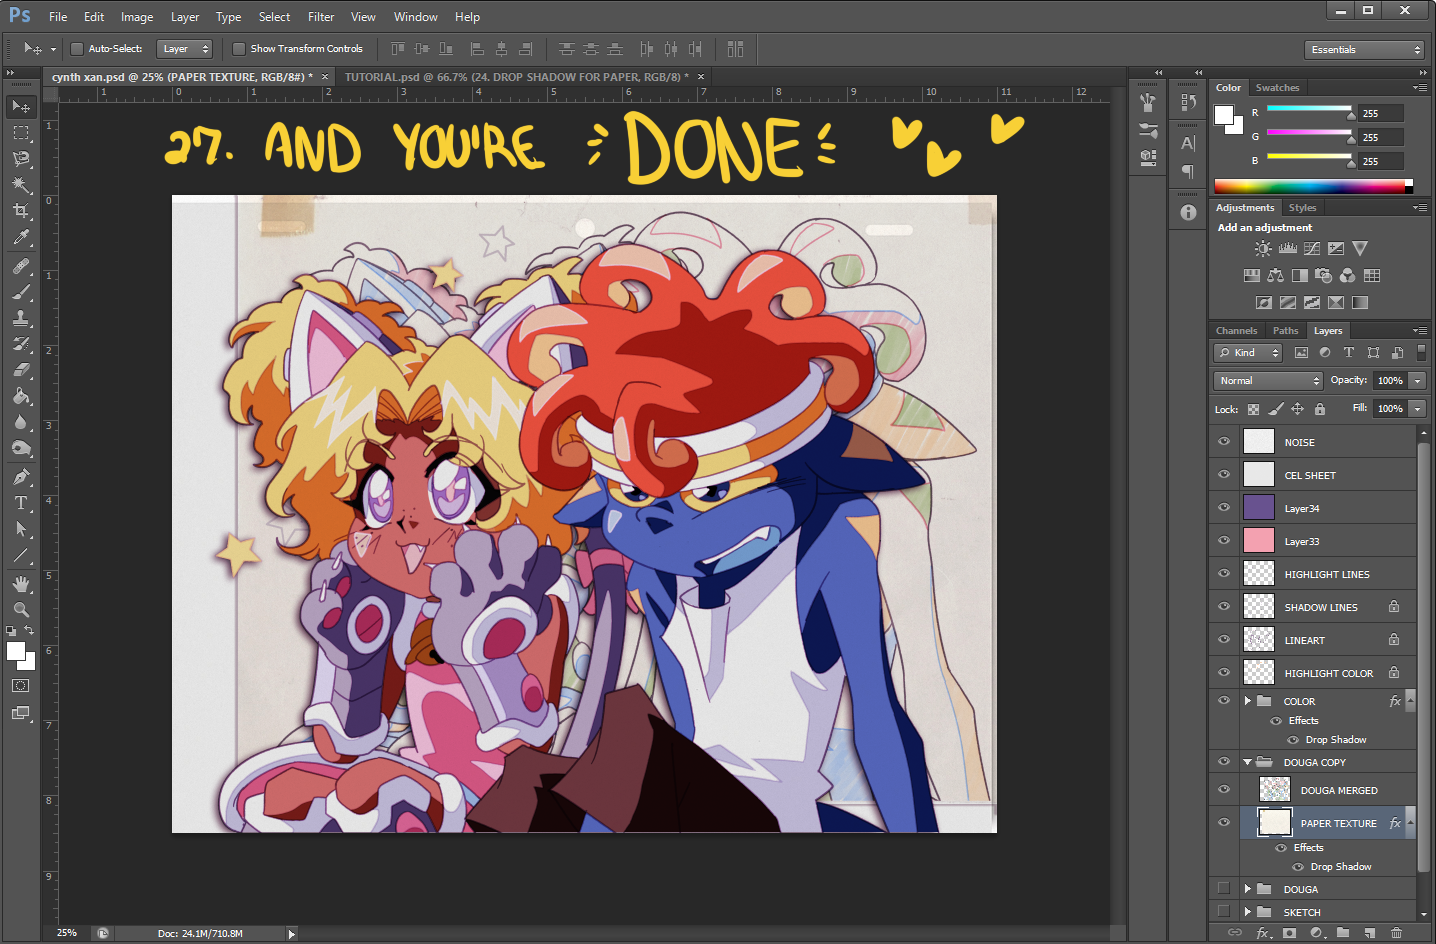Pick the Horizontal Type tool
Screen dimensions: 1436x944
coord(21,503)
